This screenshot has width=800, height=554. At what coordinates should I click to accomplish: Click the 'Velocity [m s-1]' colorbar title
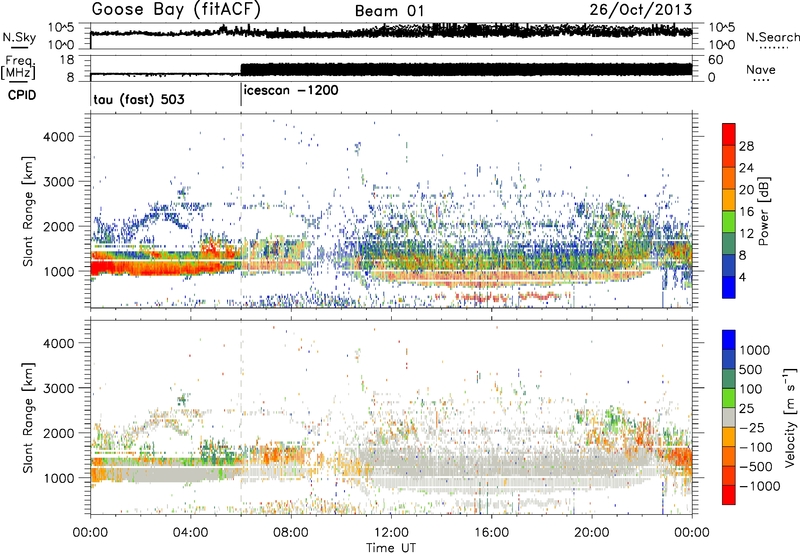tap(790, 416)
